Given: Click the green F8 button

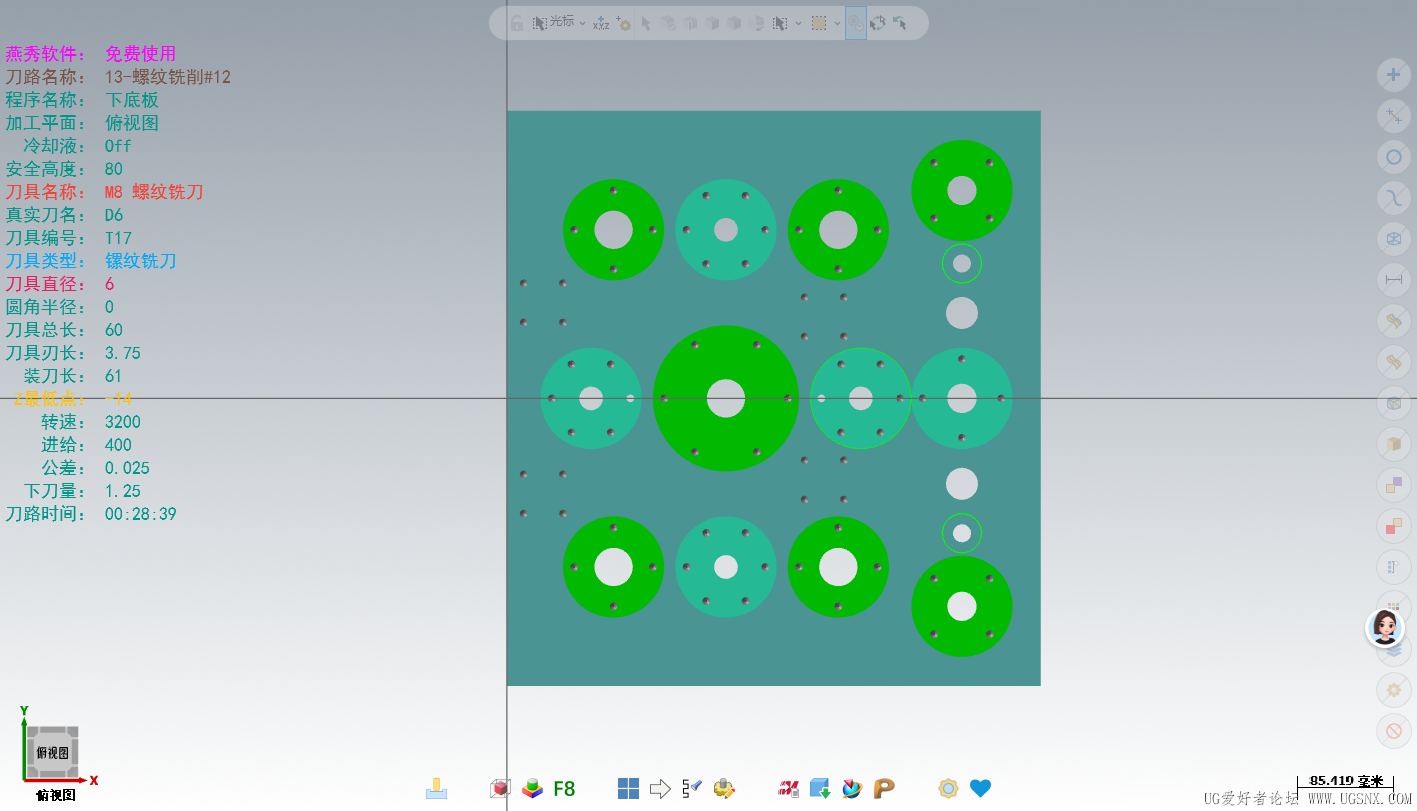Looking at the screenshot, I should (564, 789).
